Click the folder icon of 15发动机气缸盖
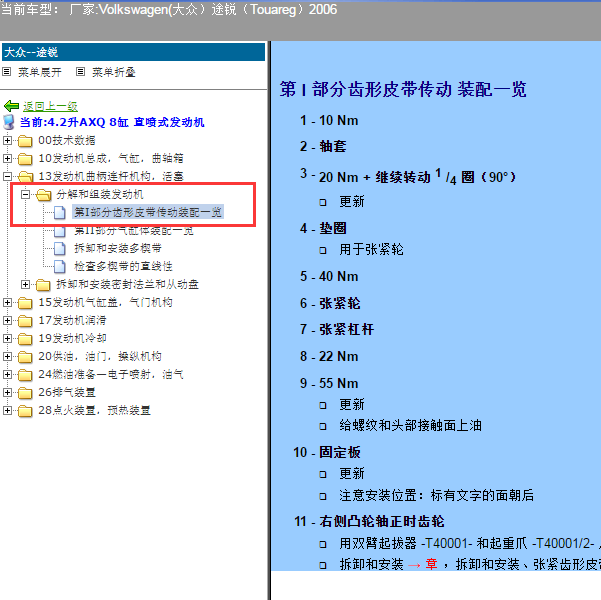Image resolution: width=601 pixels, height=600 pixels. pos(25,303)
